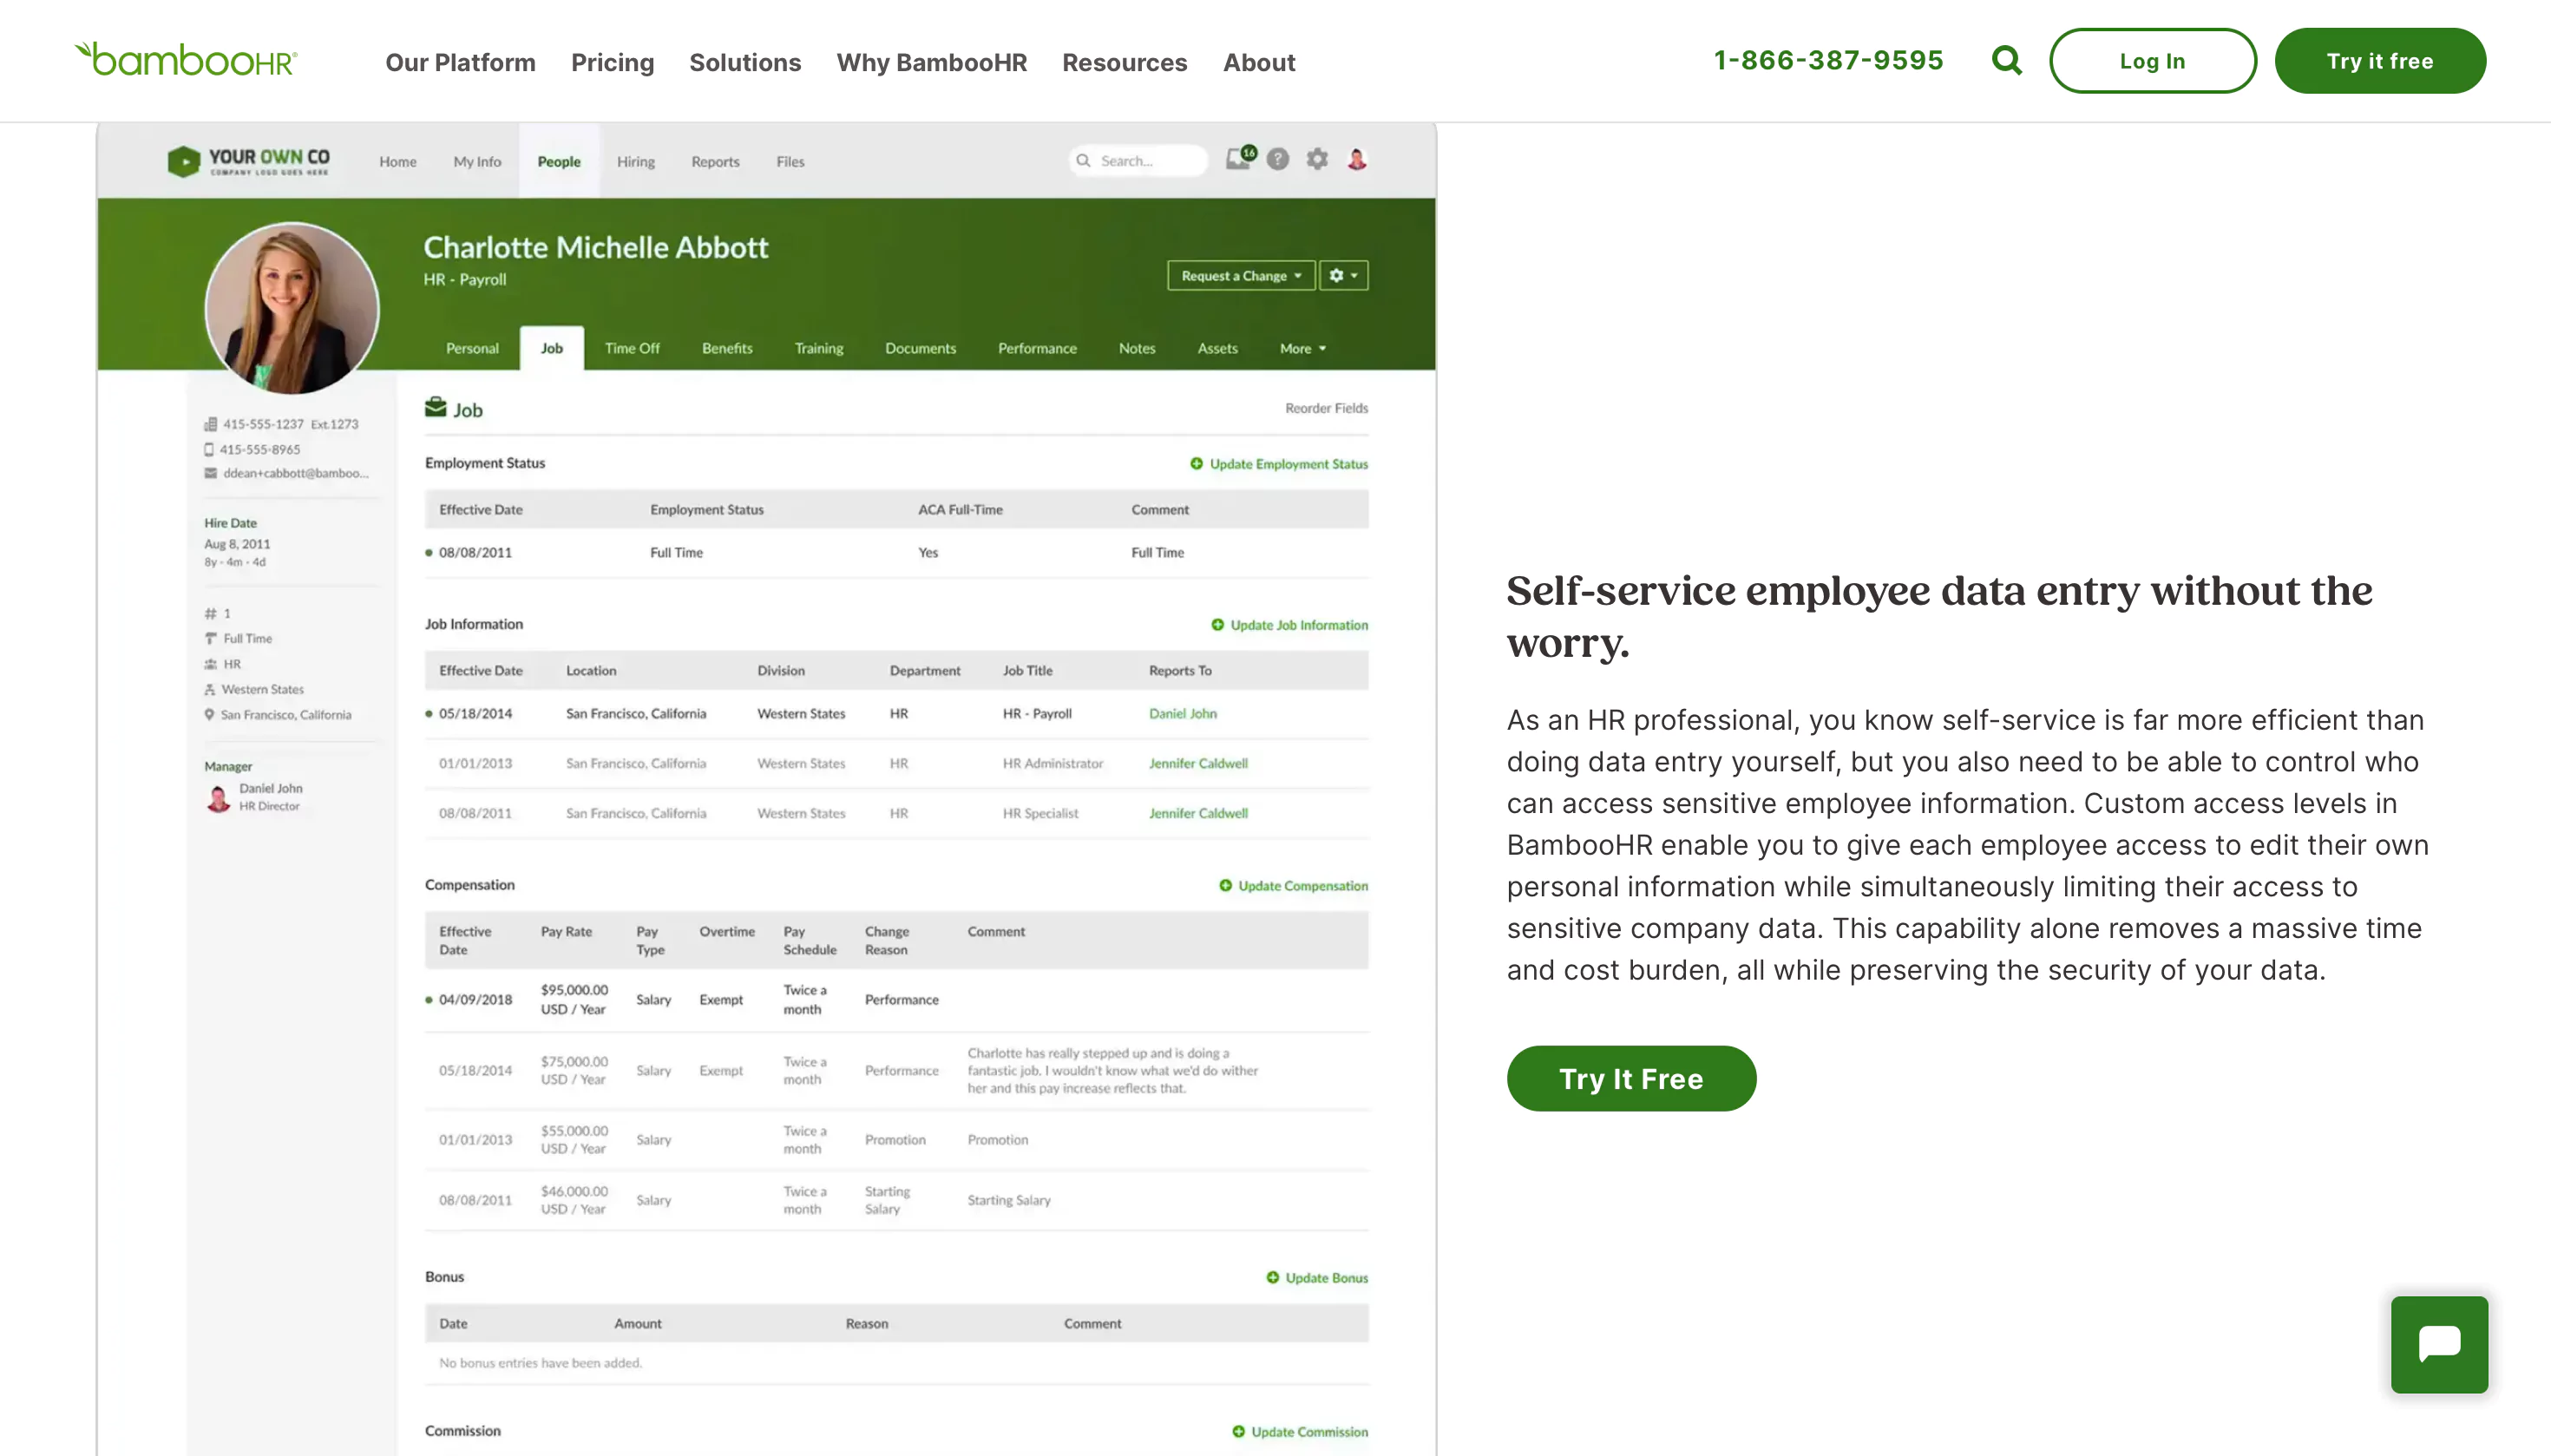Switch to the Time Off tab

632,348
